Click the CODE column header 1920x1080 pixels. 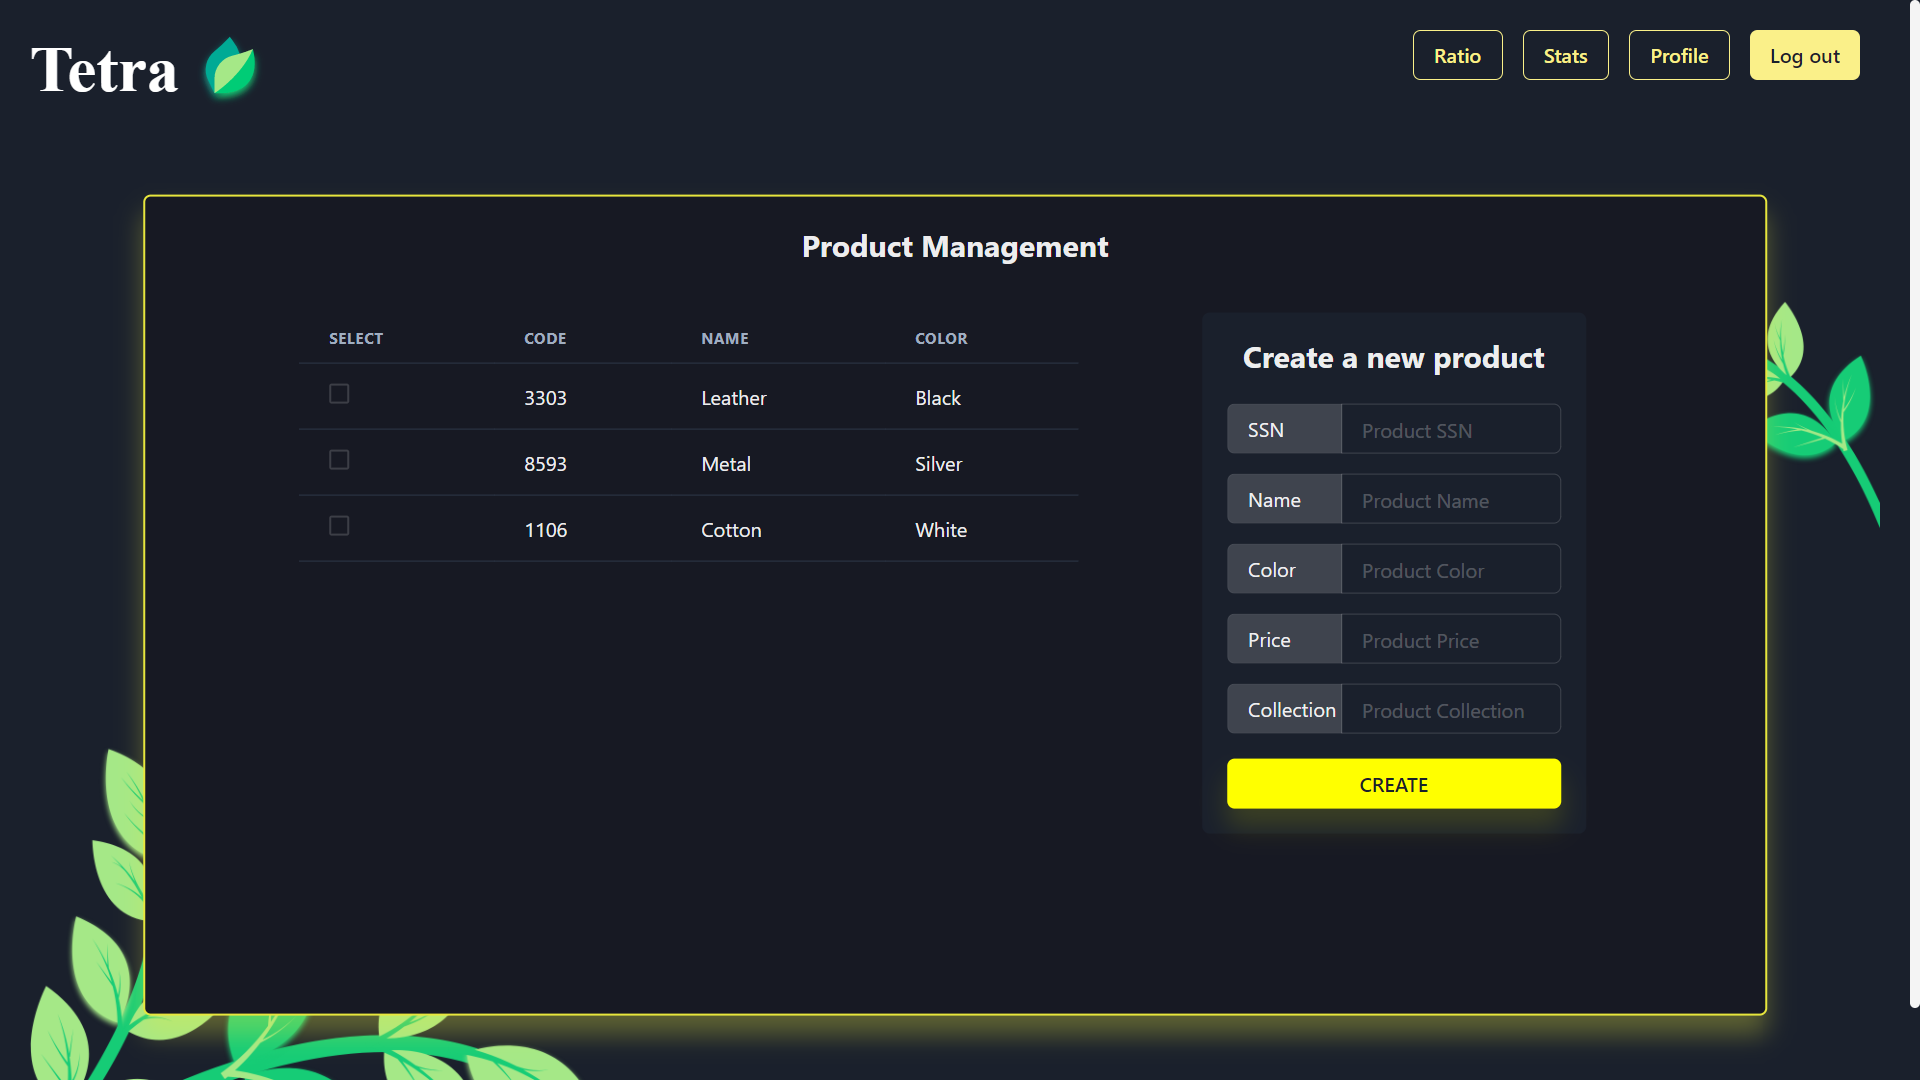pos(545,339)
